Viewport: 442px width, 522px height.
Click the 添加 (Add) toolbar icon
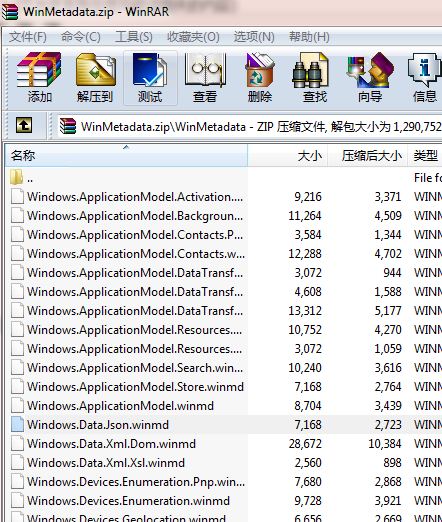point(39,77)
